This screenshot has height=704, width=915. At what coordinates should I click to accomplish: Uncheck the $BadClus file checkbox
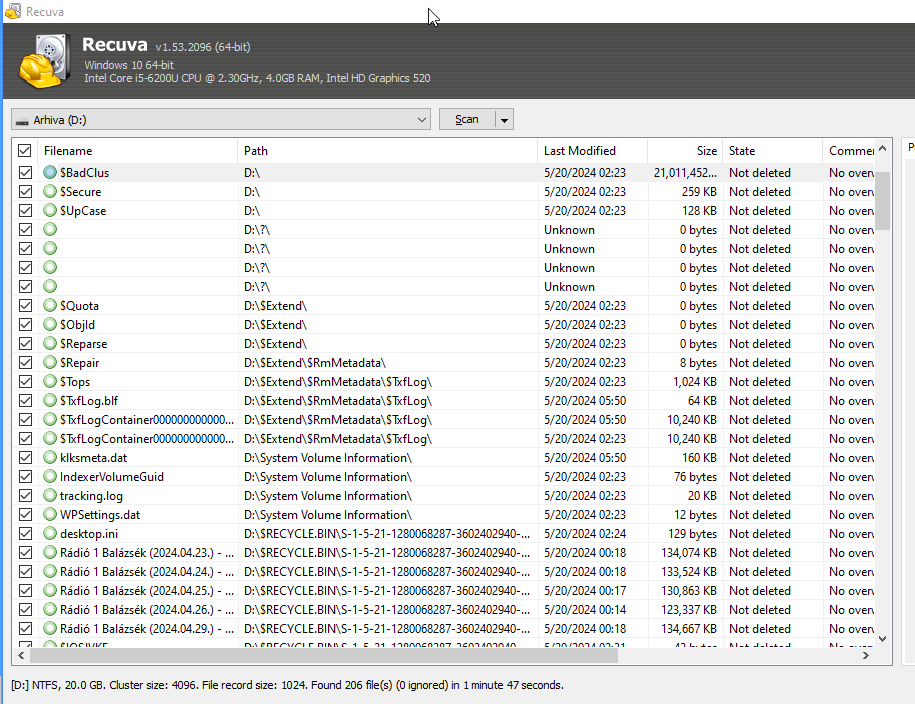(25, 173)
